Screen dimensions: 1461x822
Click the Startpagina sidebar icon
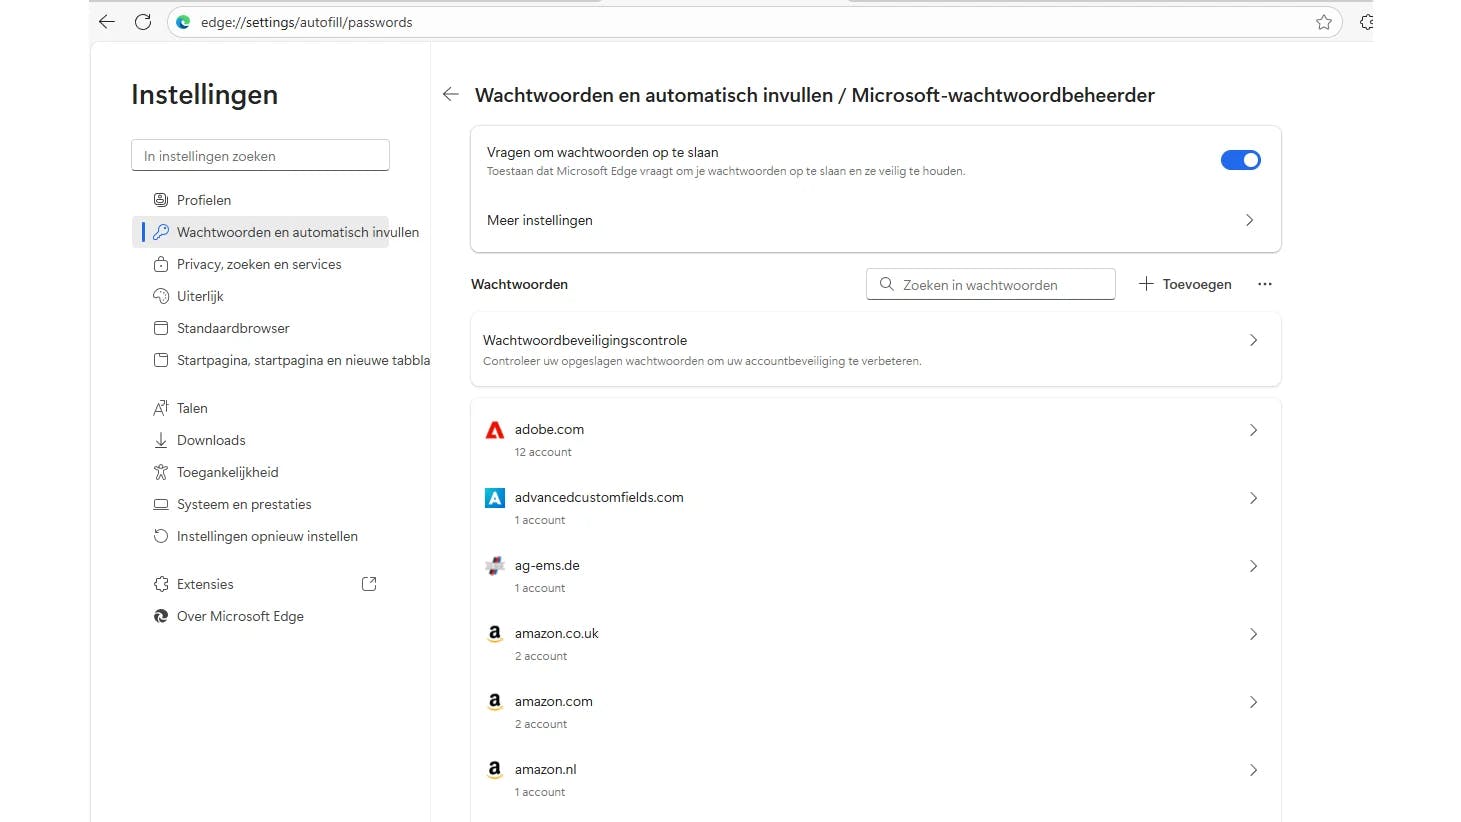160,360
